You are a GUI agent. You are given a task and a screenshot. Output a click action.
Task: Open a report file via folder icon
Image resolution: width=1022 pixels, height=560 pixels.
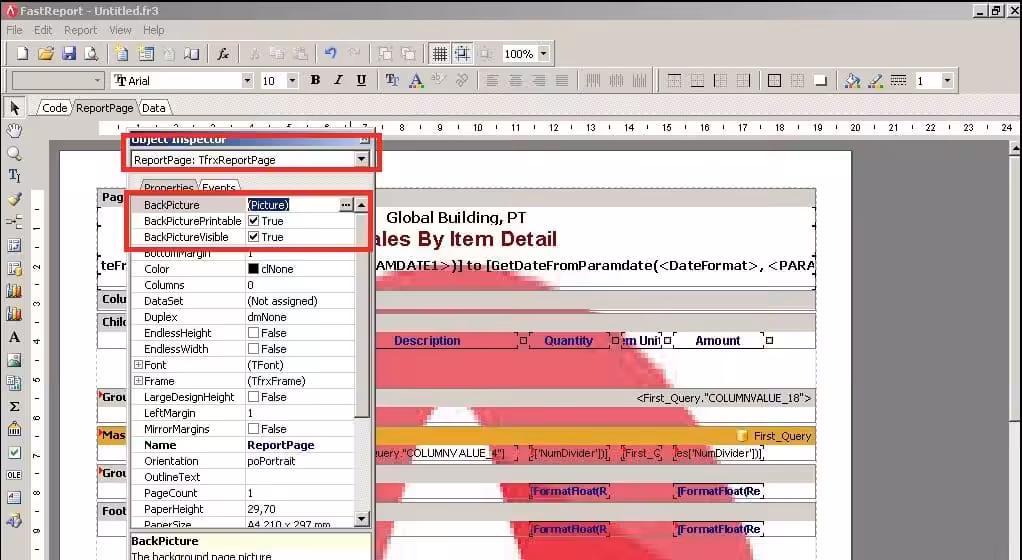pos(46,54)
